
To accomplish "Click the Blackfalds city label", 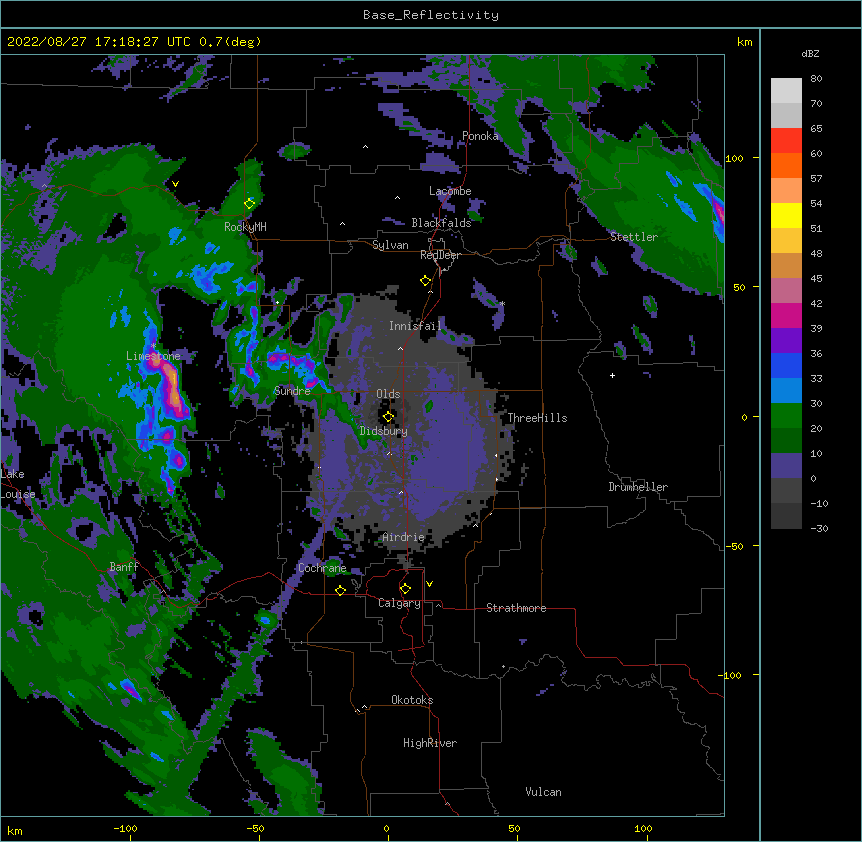I will click(x=441, y=223).
